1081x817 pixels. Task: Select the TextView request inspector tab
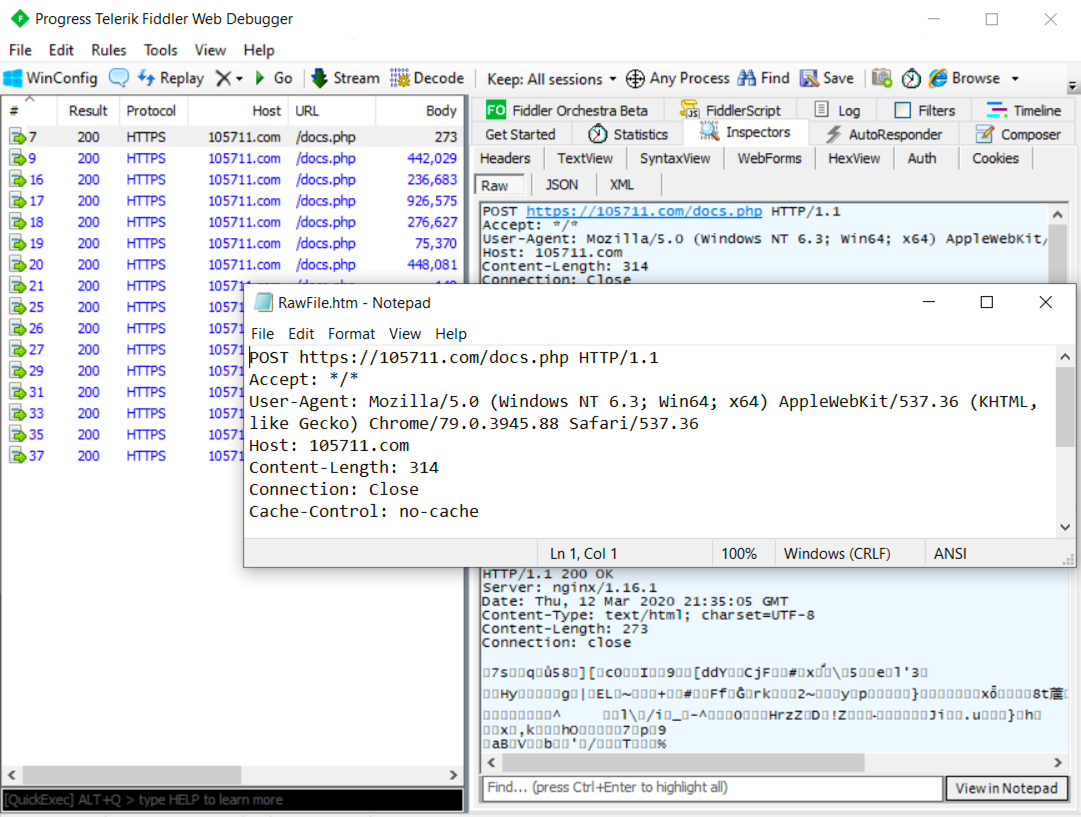tap(585, 159)
